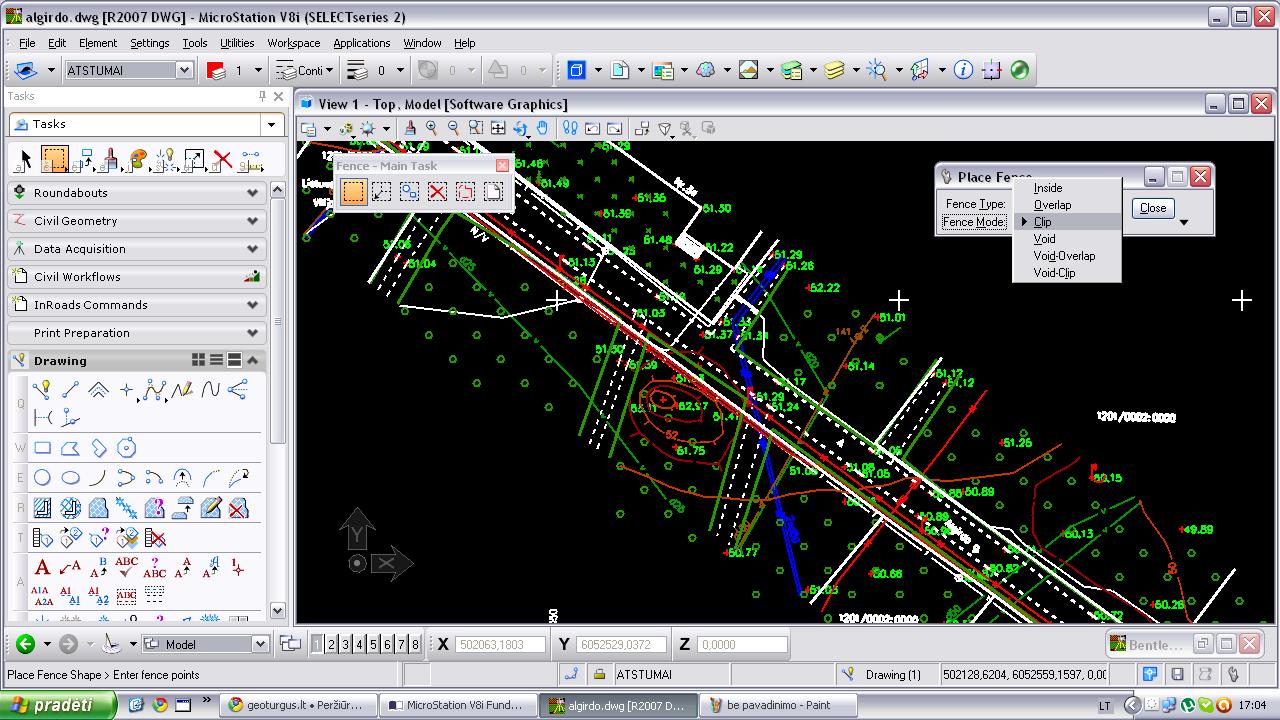Open the Utilities menu
This screenshot has height=720, width=1280.
click(x=237, y=43)
